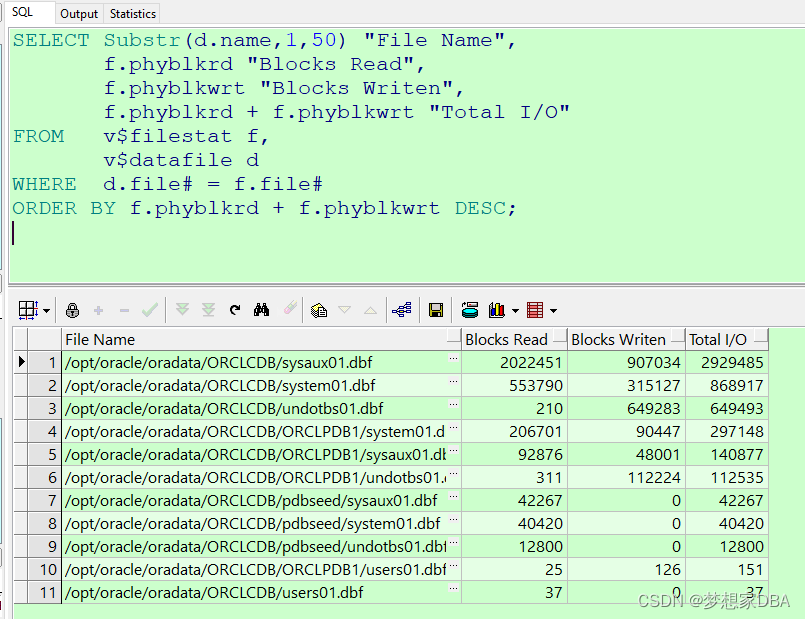Open the grid selection mode dropdown arrow

47,311
